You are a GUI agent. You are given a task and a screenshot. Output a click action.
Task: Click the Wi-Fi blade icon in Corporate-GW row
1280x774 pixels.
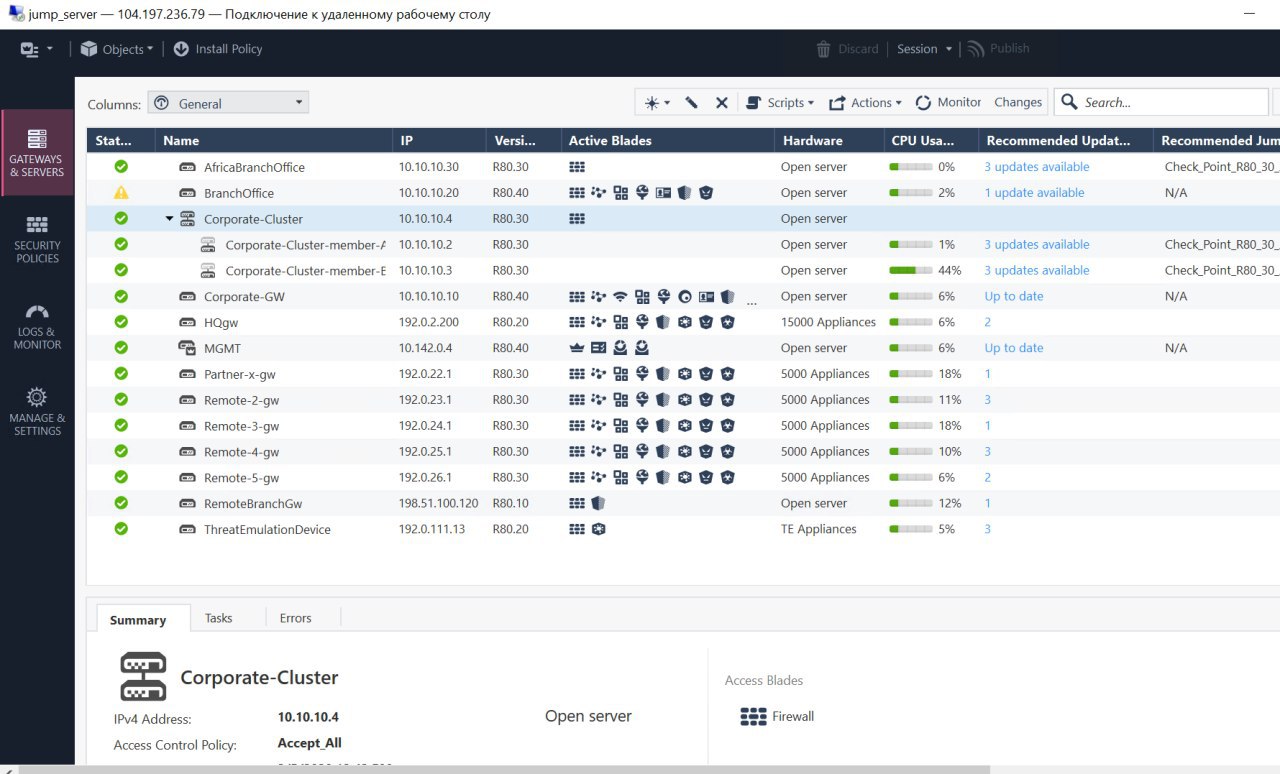coord(620,297)
